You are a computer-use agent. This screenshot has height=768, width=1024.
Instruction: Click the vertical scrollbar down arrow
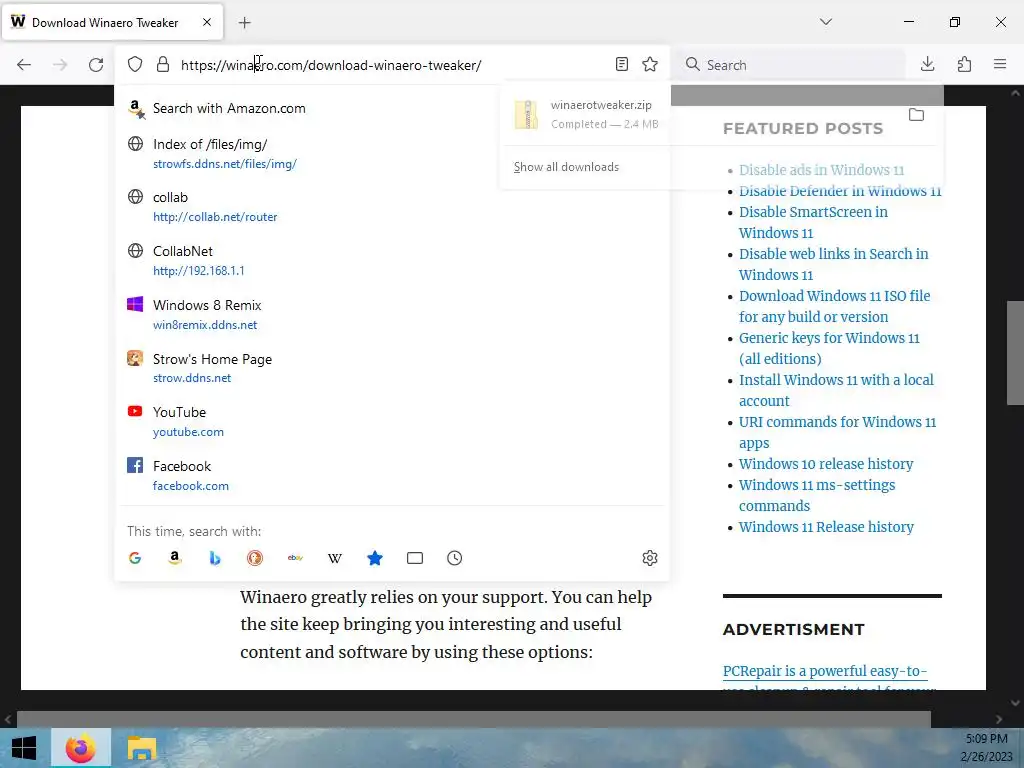click(x=1016, y=703)
